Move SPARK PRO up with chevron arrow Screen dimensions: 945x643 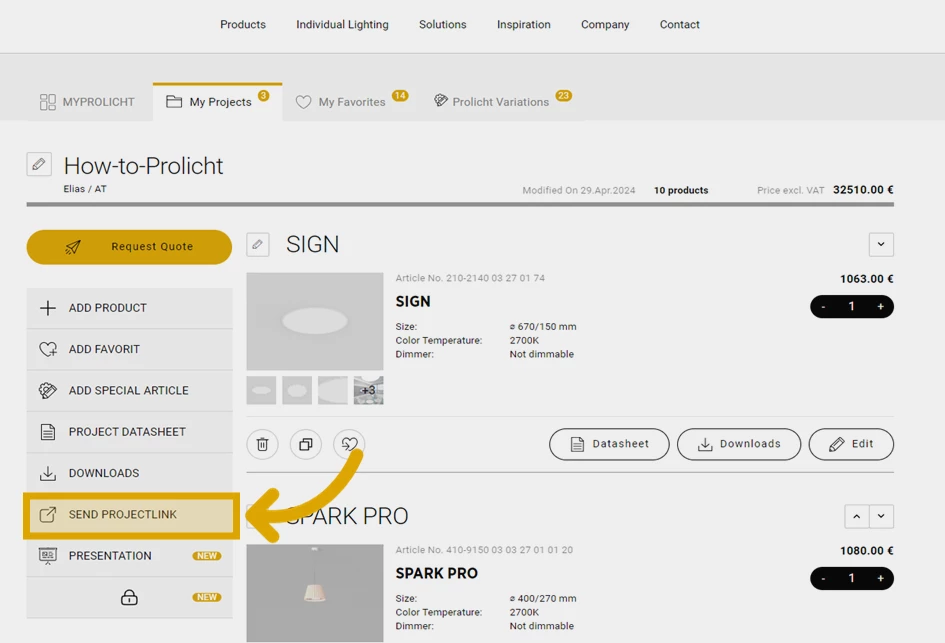click(857, 516)
